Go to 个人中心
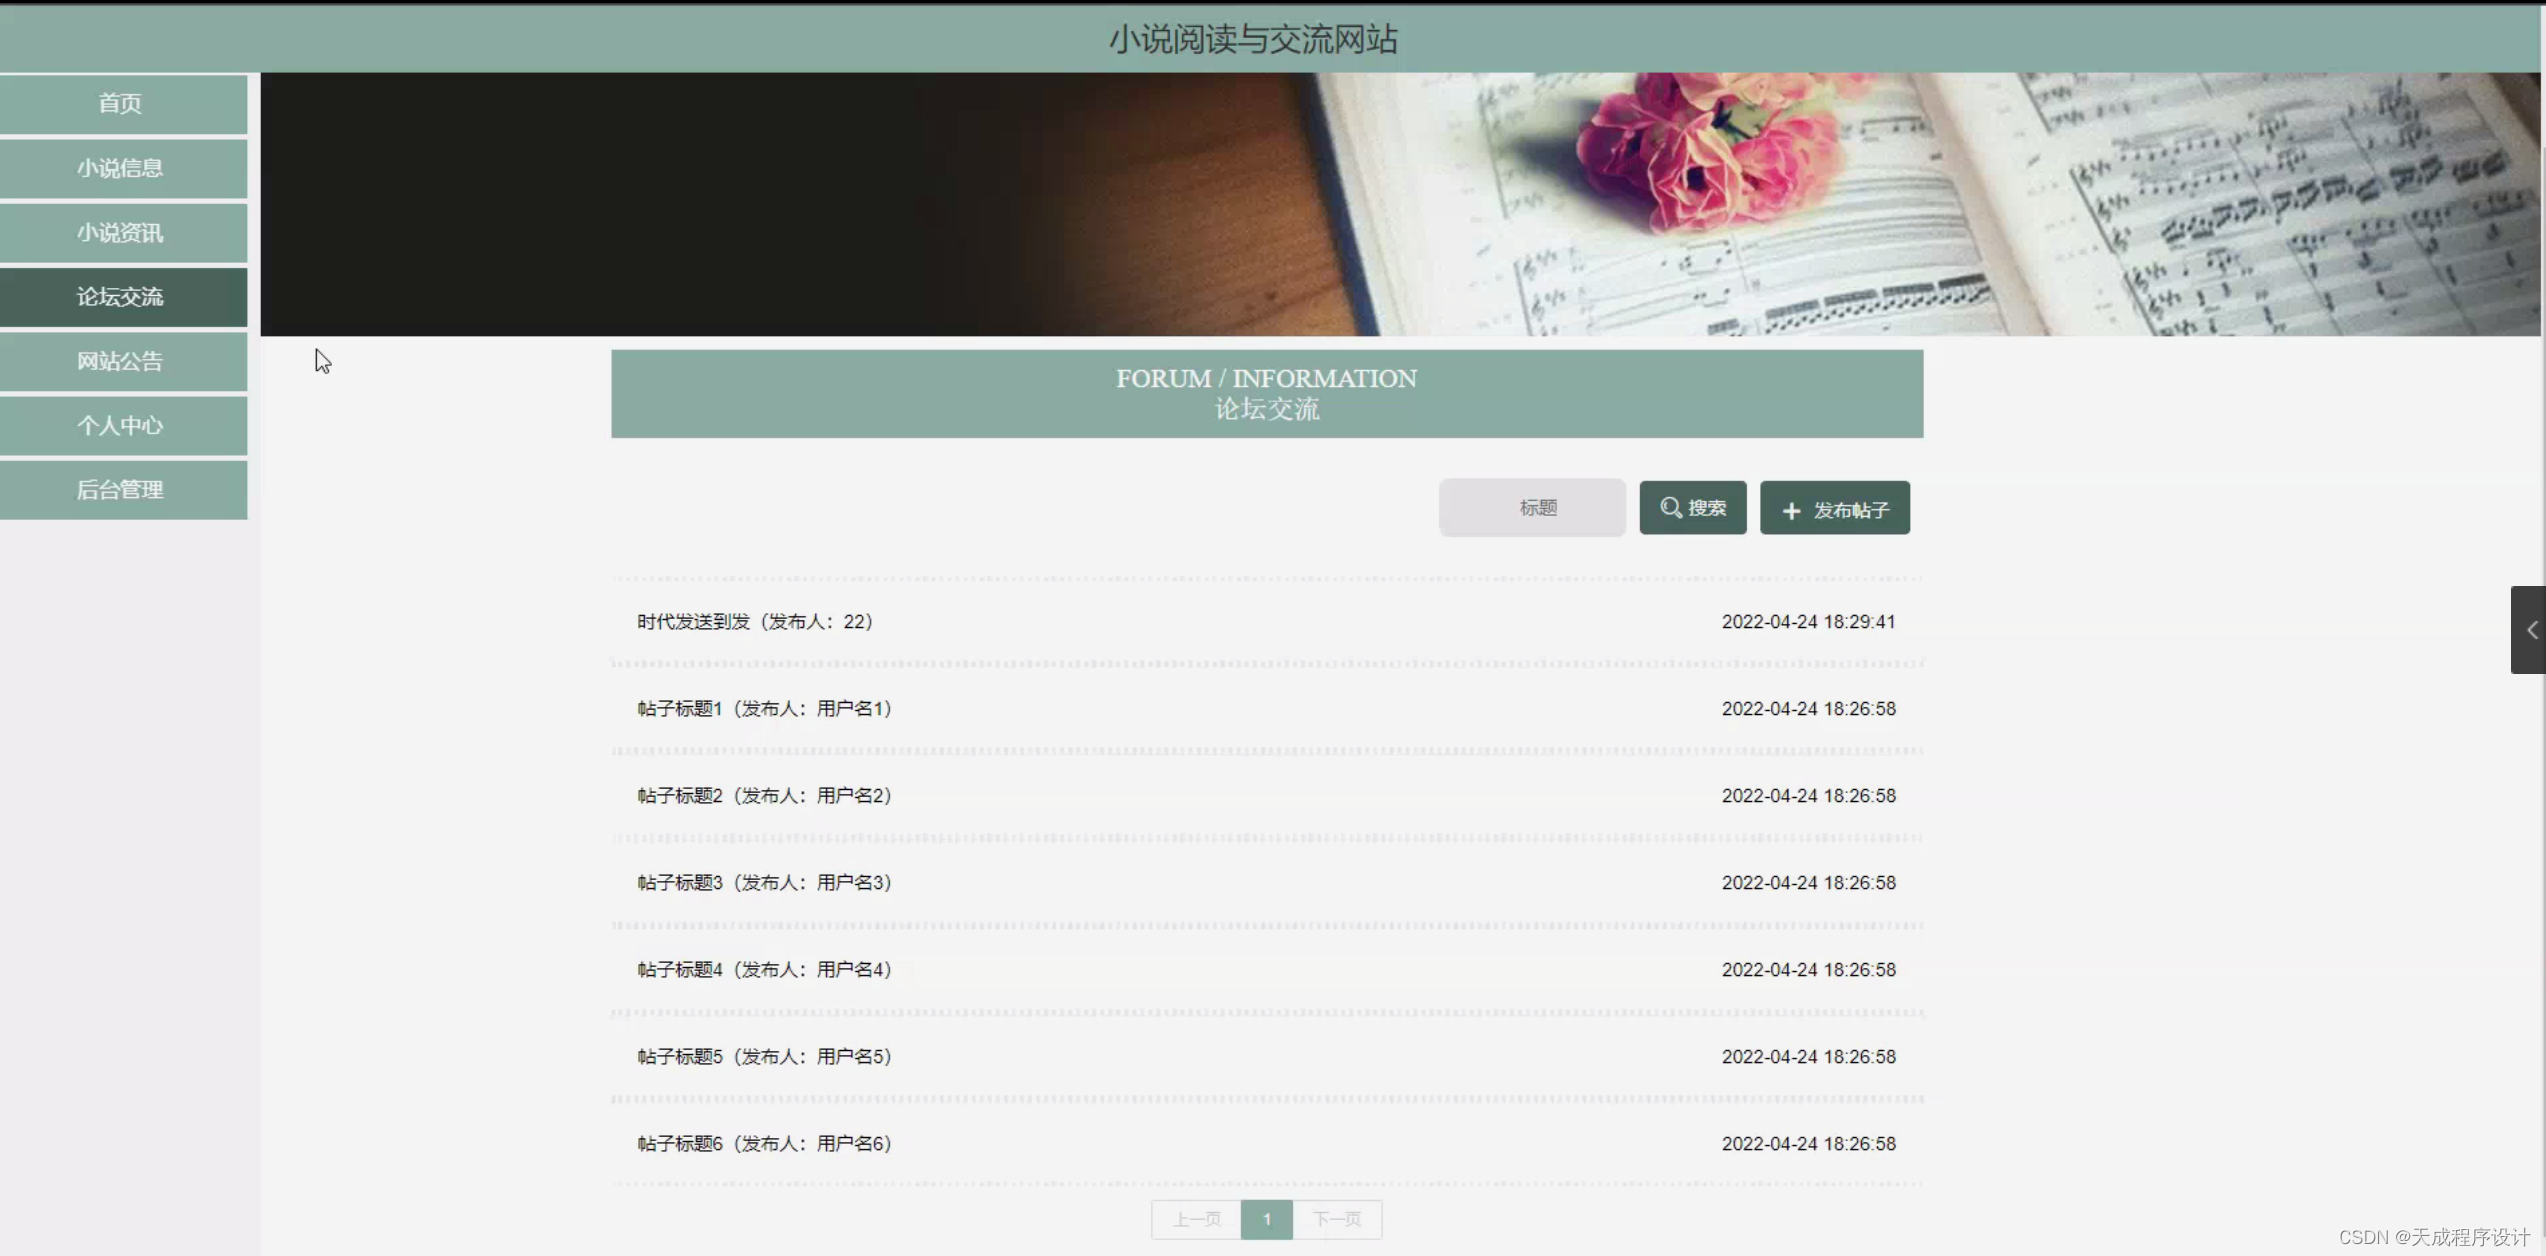The height and width of the screenshot is (1256, 2546). click(123, 426)
